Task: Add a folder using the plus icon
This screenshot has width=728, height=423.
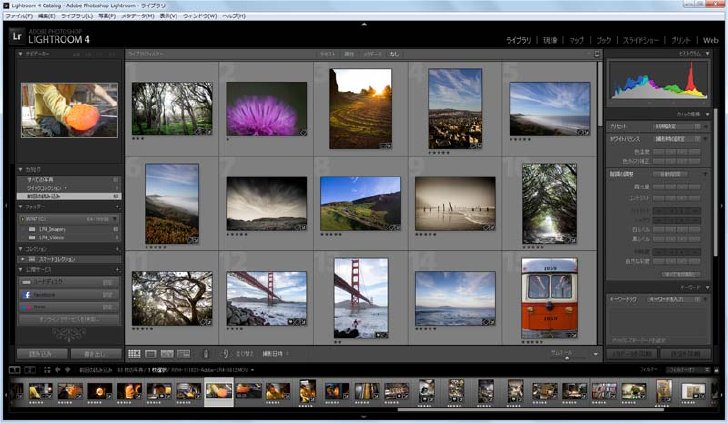Action: click(x=117, y=207)
